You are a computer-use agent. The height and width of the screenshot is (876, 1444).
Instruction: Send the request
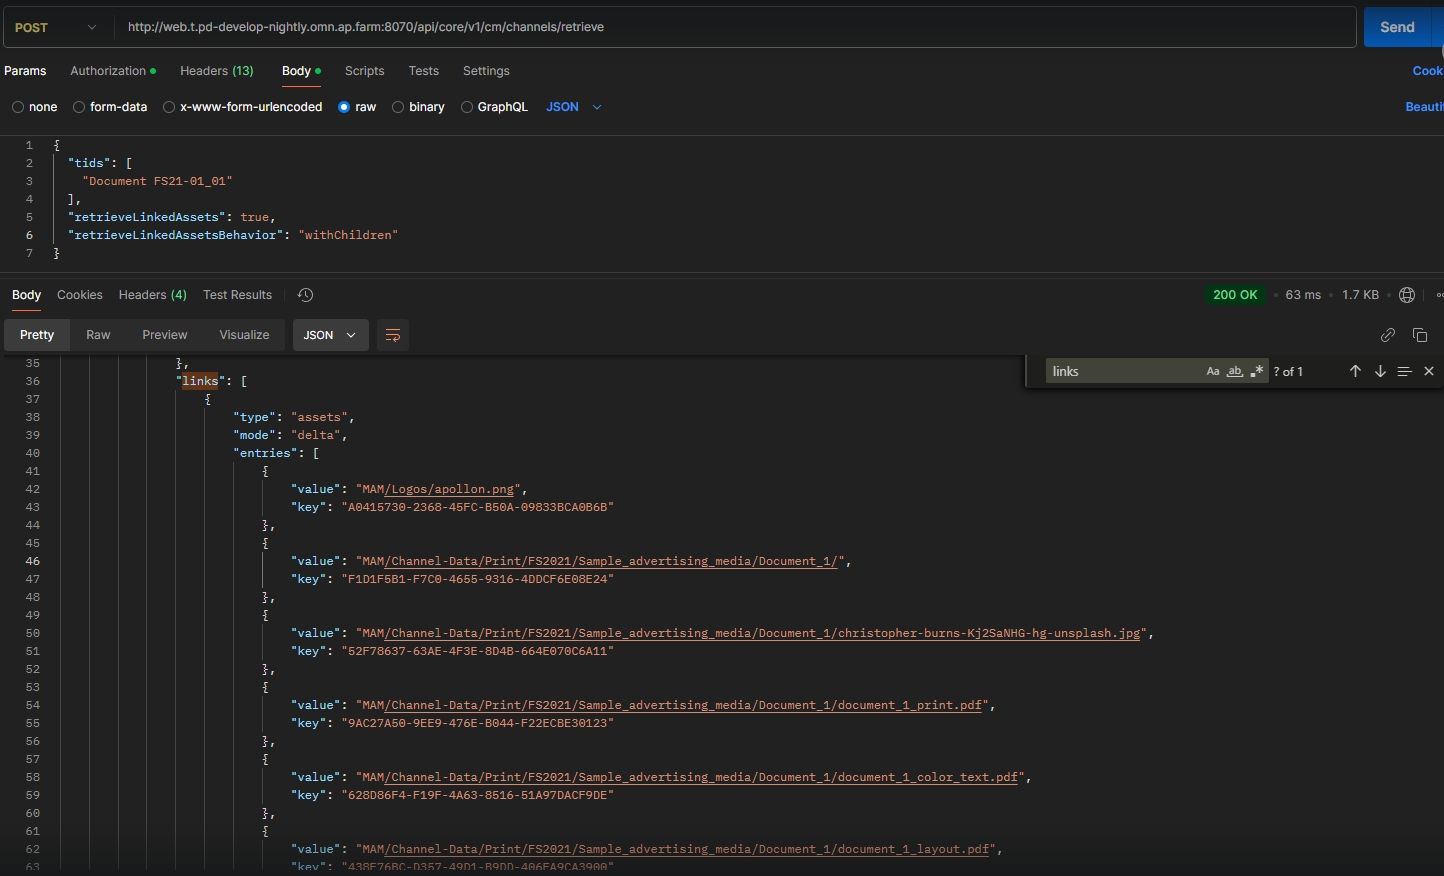1397,28
